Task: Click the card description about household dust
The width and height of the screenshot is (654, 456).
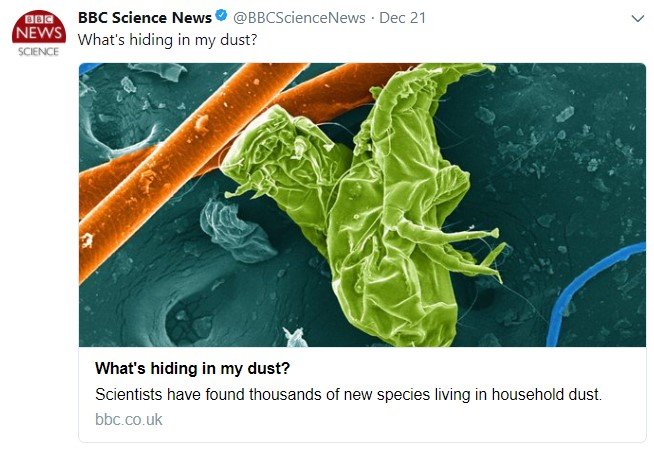Action: click(348, 394)
